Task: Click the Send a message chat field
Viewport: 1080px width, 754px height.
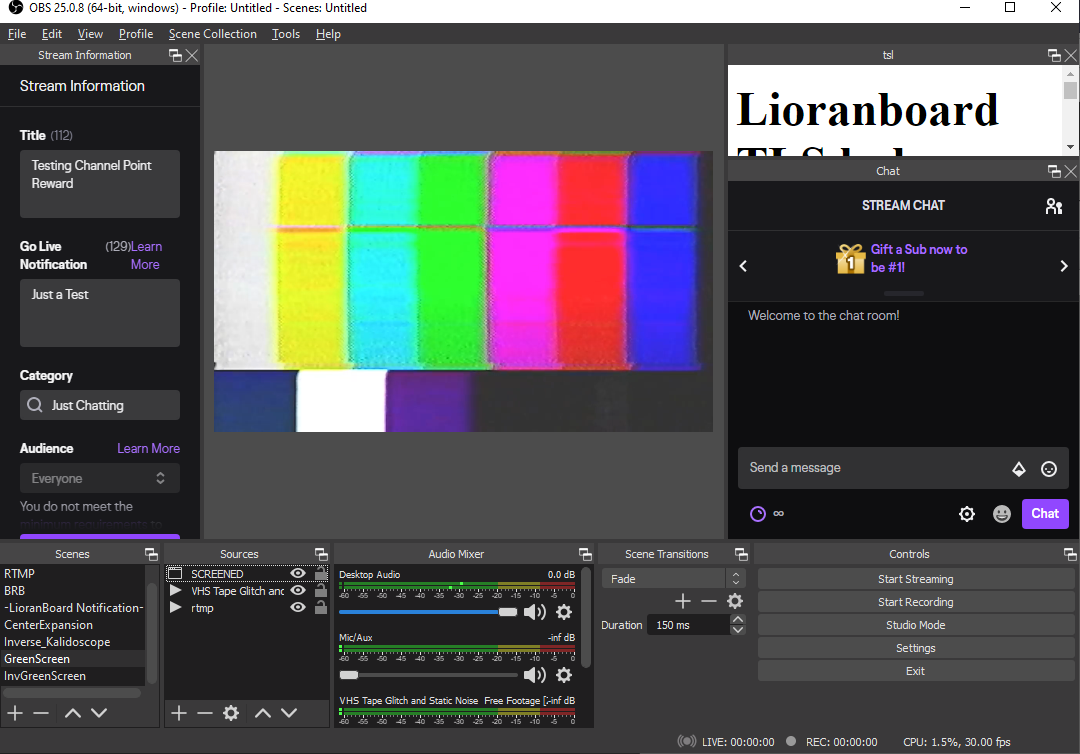Action: pos(903,468)
